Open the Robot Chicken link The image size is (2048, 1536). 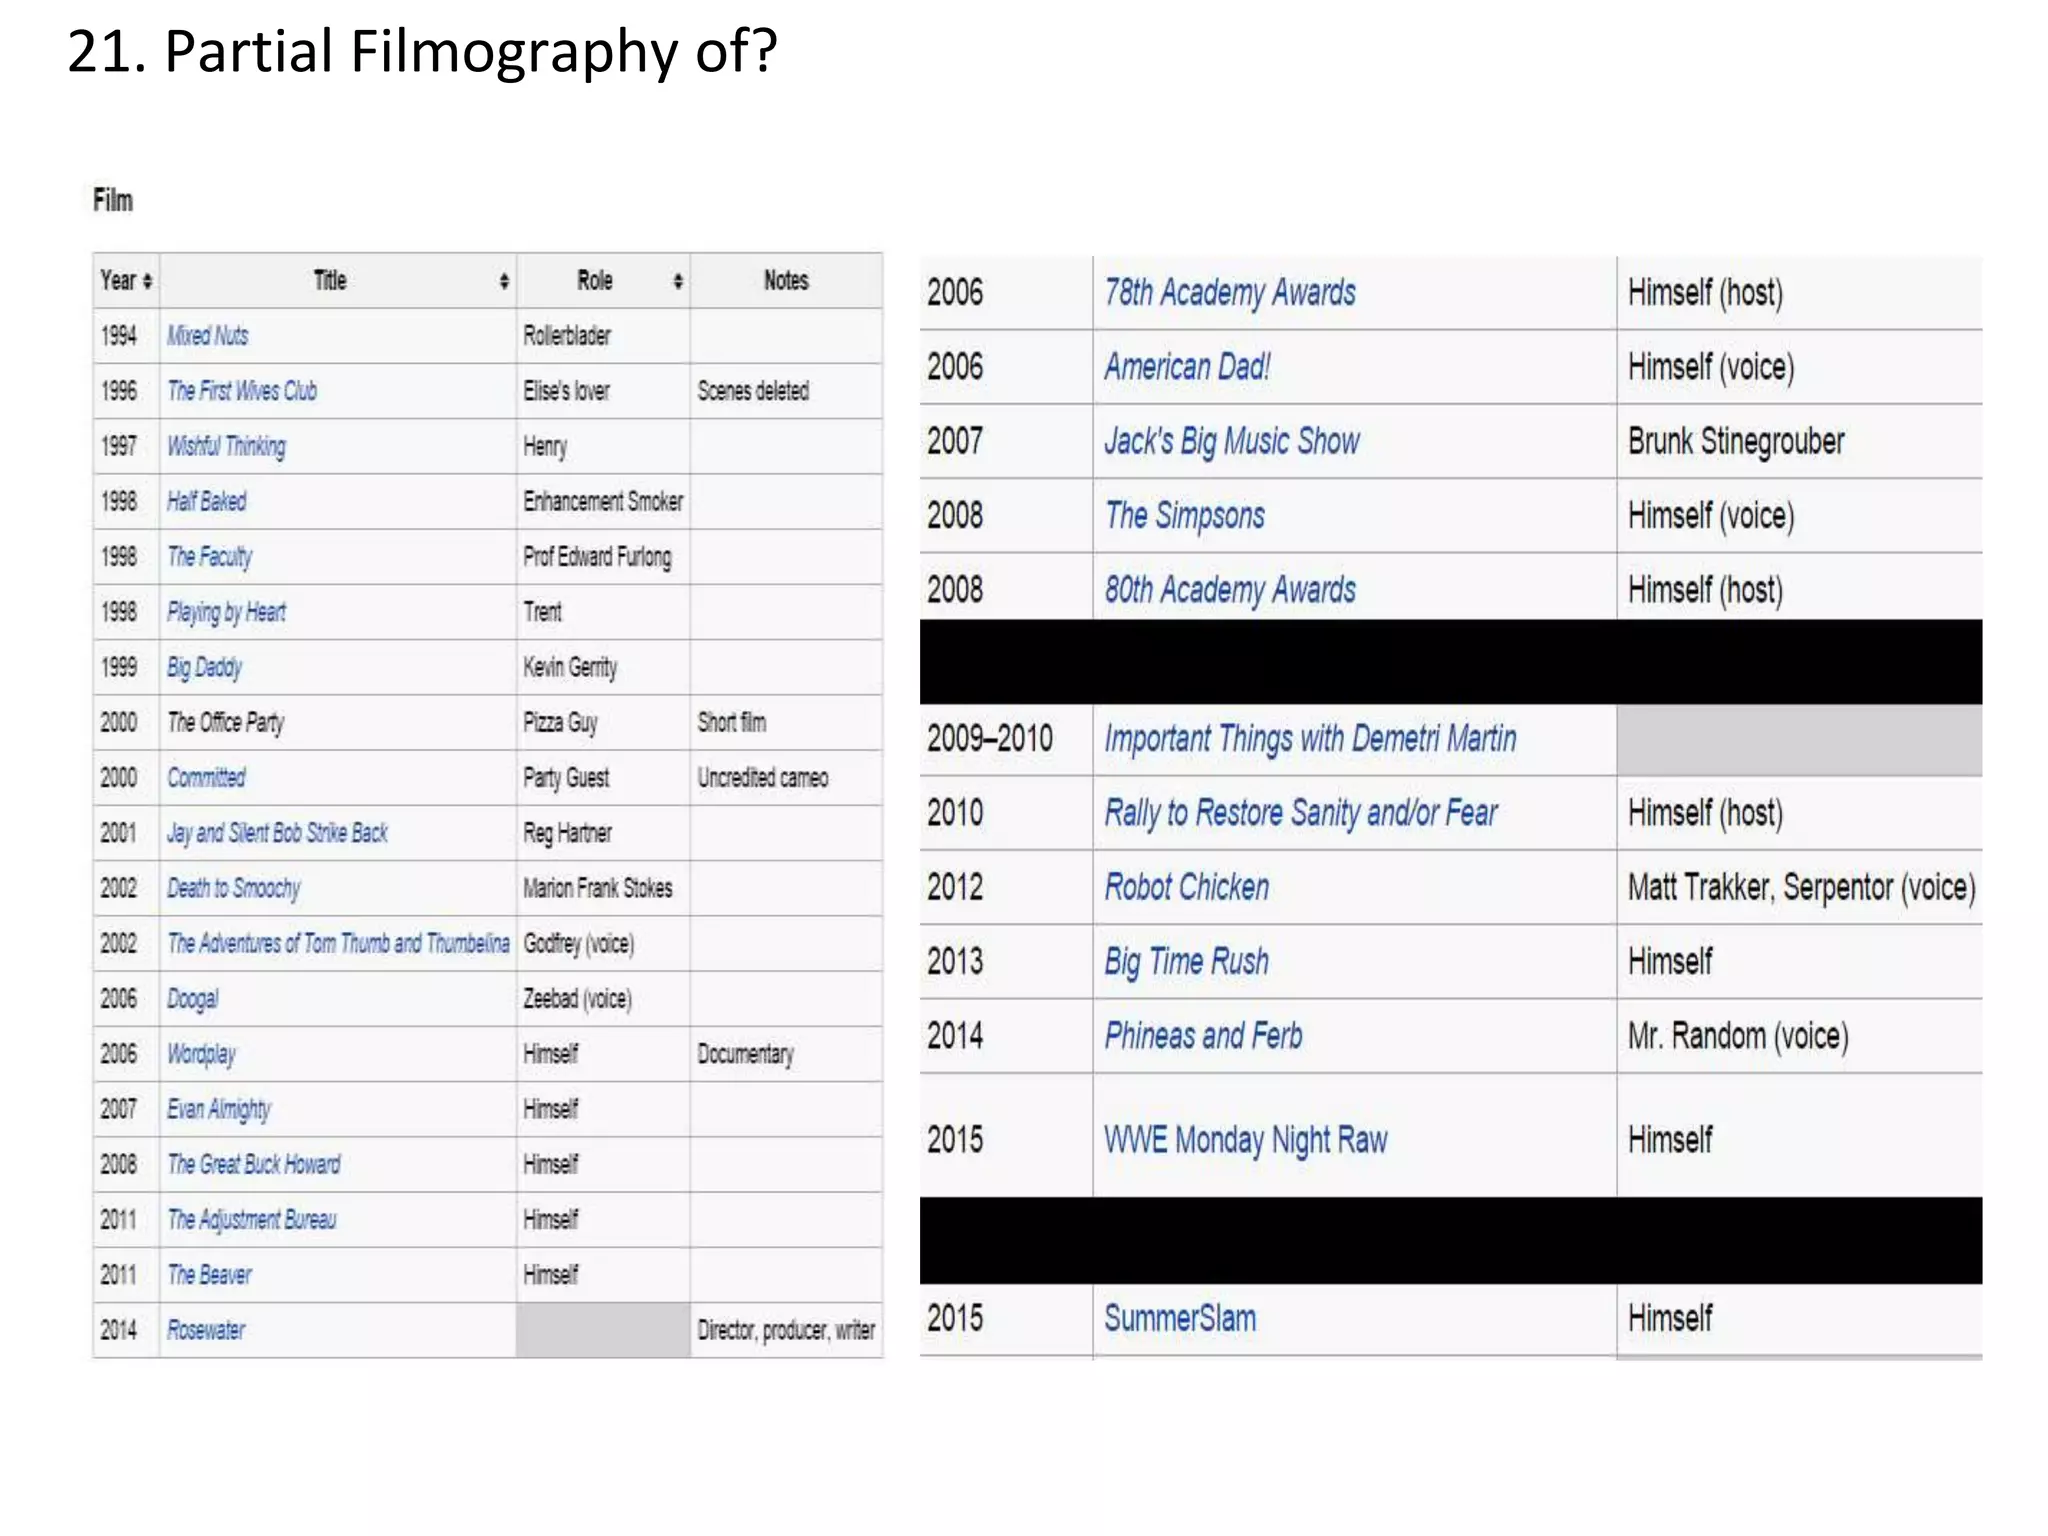(x=1187, y=887)
